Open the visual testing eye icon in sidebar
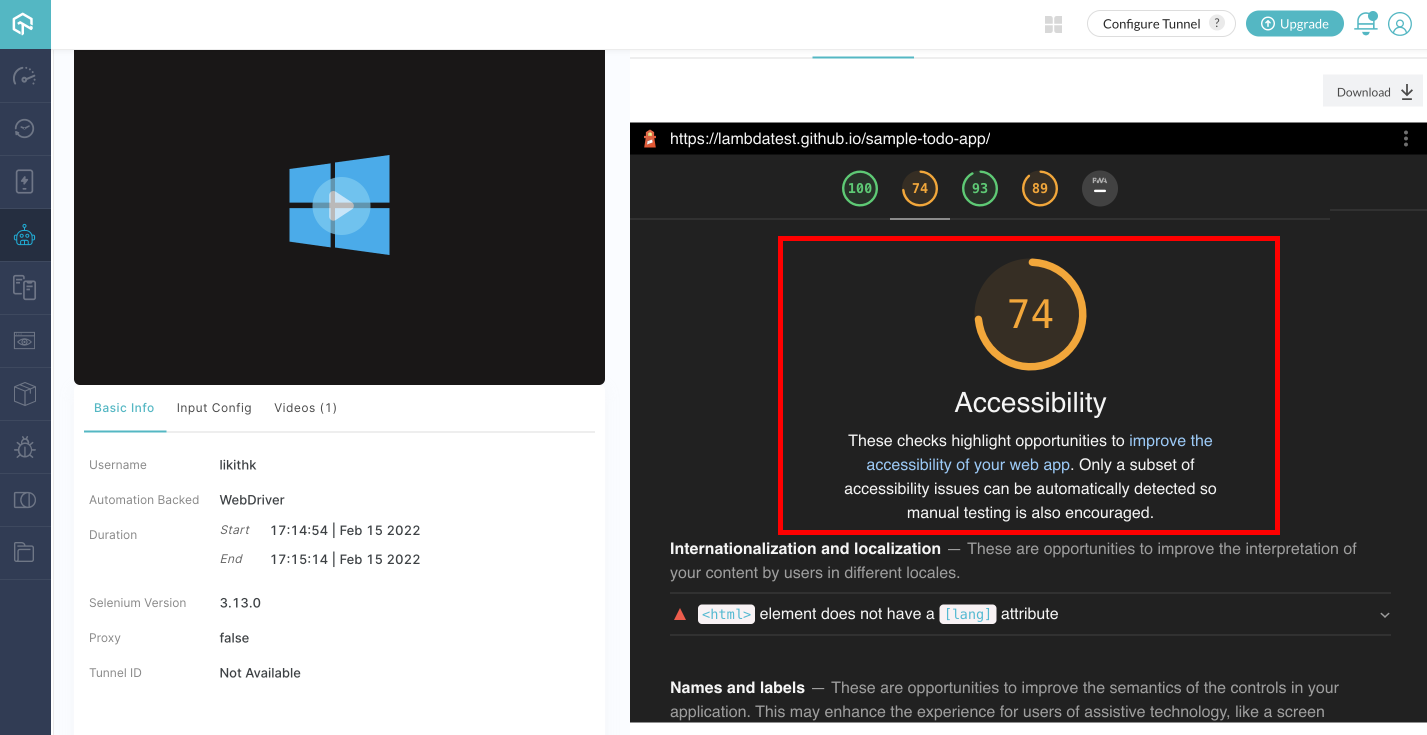The image size is (1427, 735). pyautogui.click(x=25, y=341)
